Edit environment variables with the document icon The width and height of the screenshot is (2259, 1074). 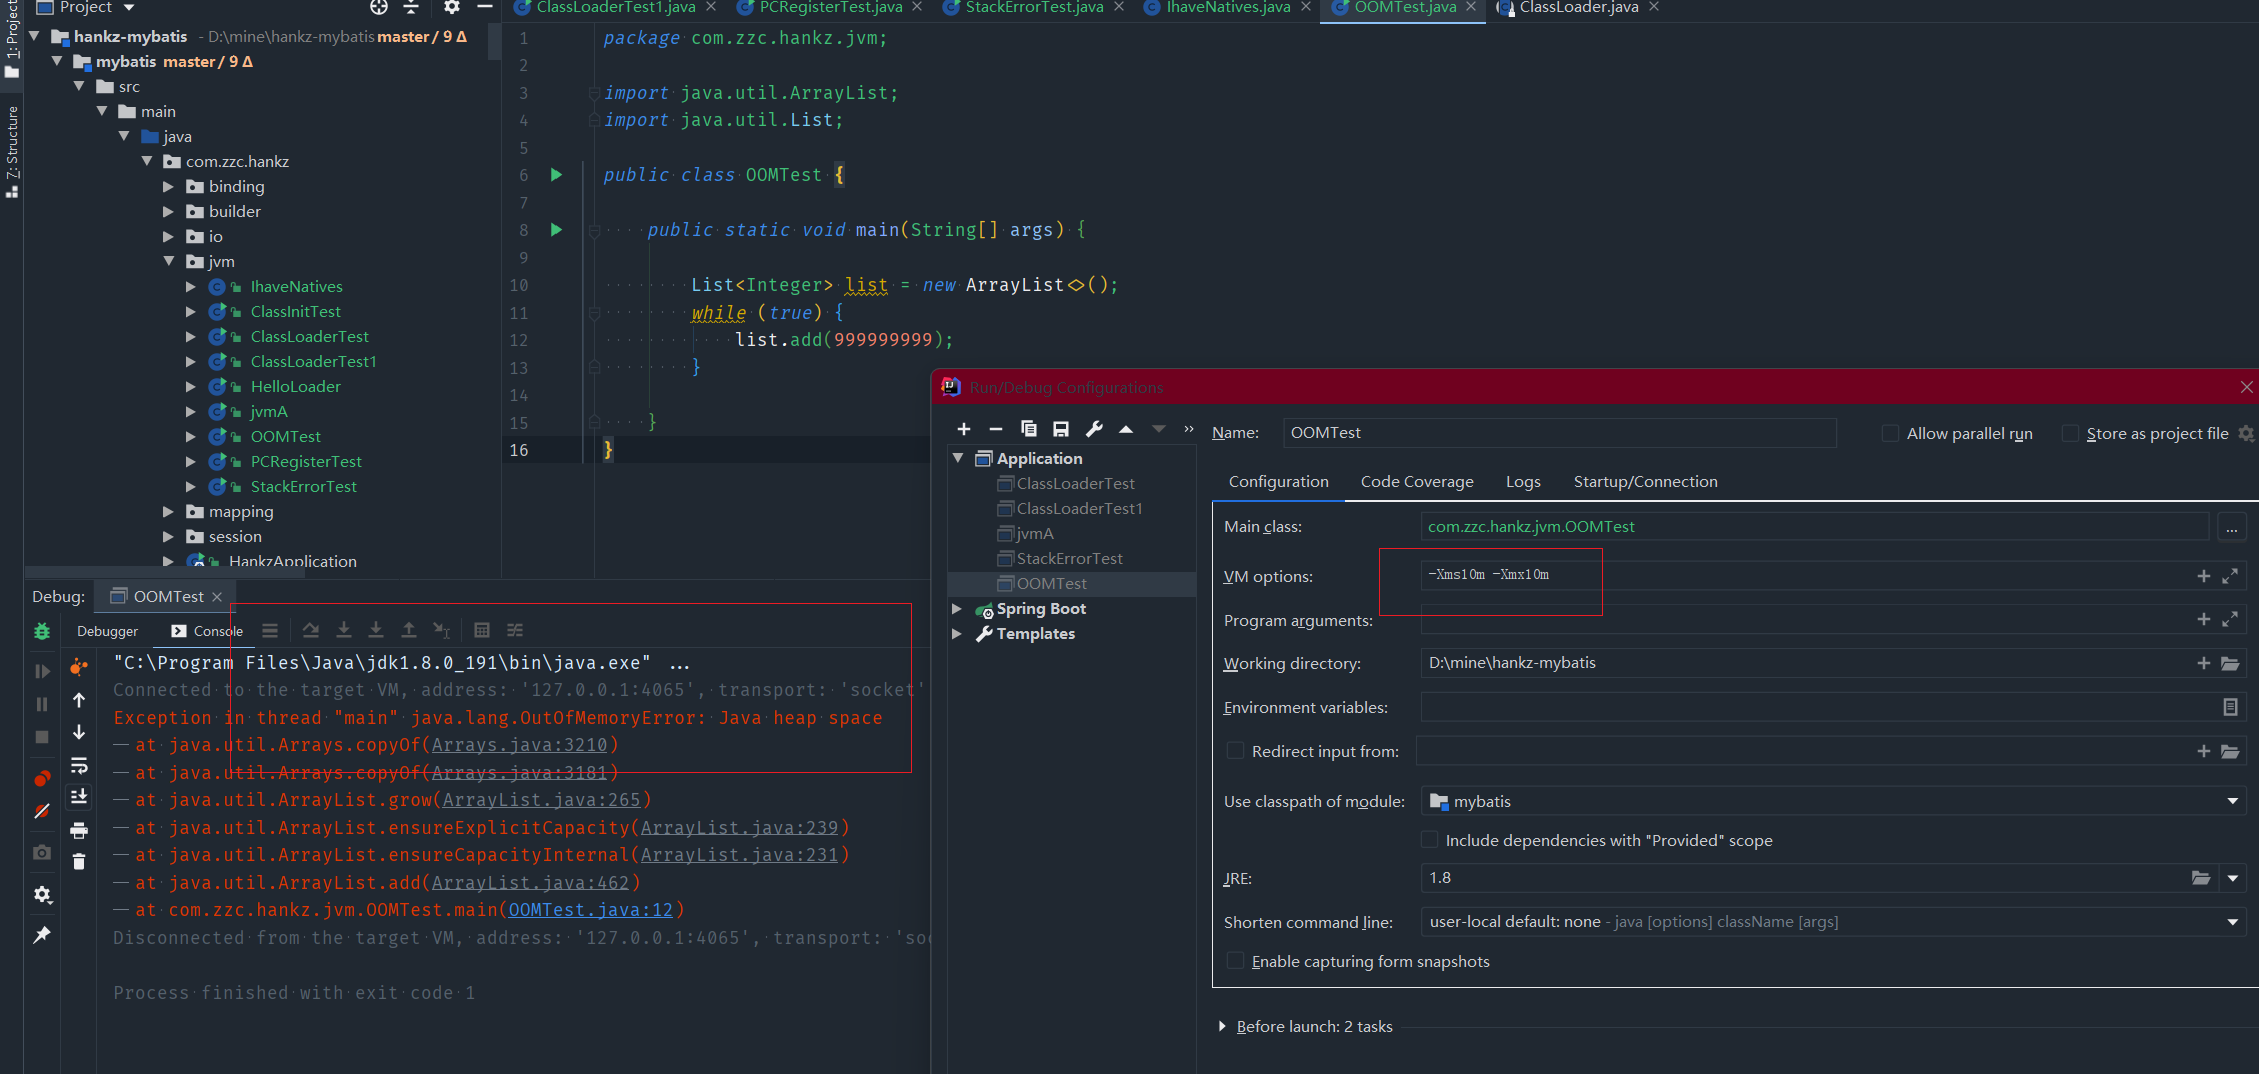(2230, 707)
